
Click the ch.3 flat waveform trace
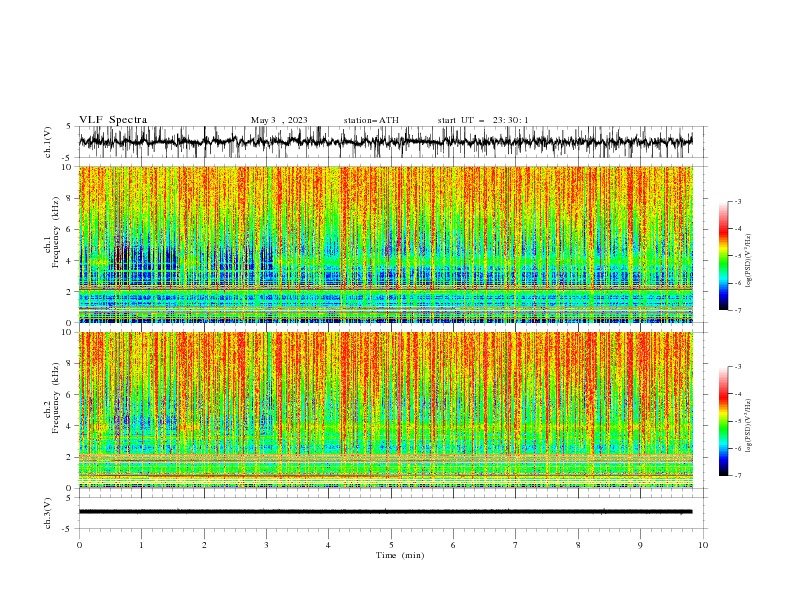[385, 512]
